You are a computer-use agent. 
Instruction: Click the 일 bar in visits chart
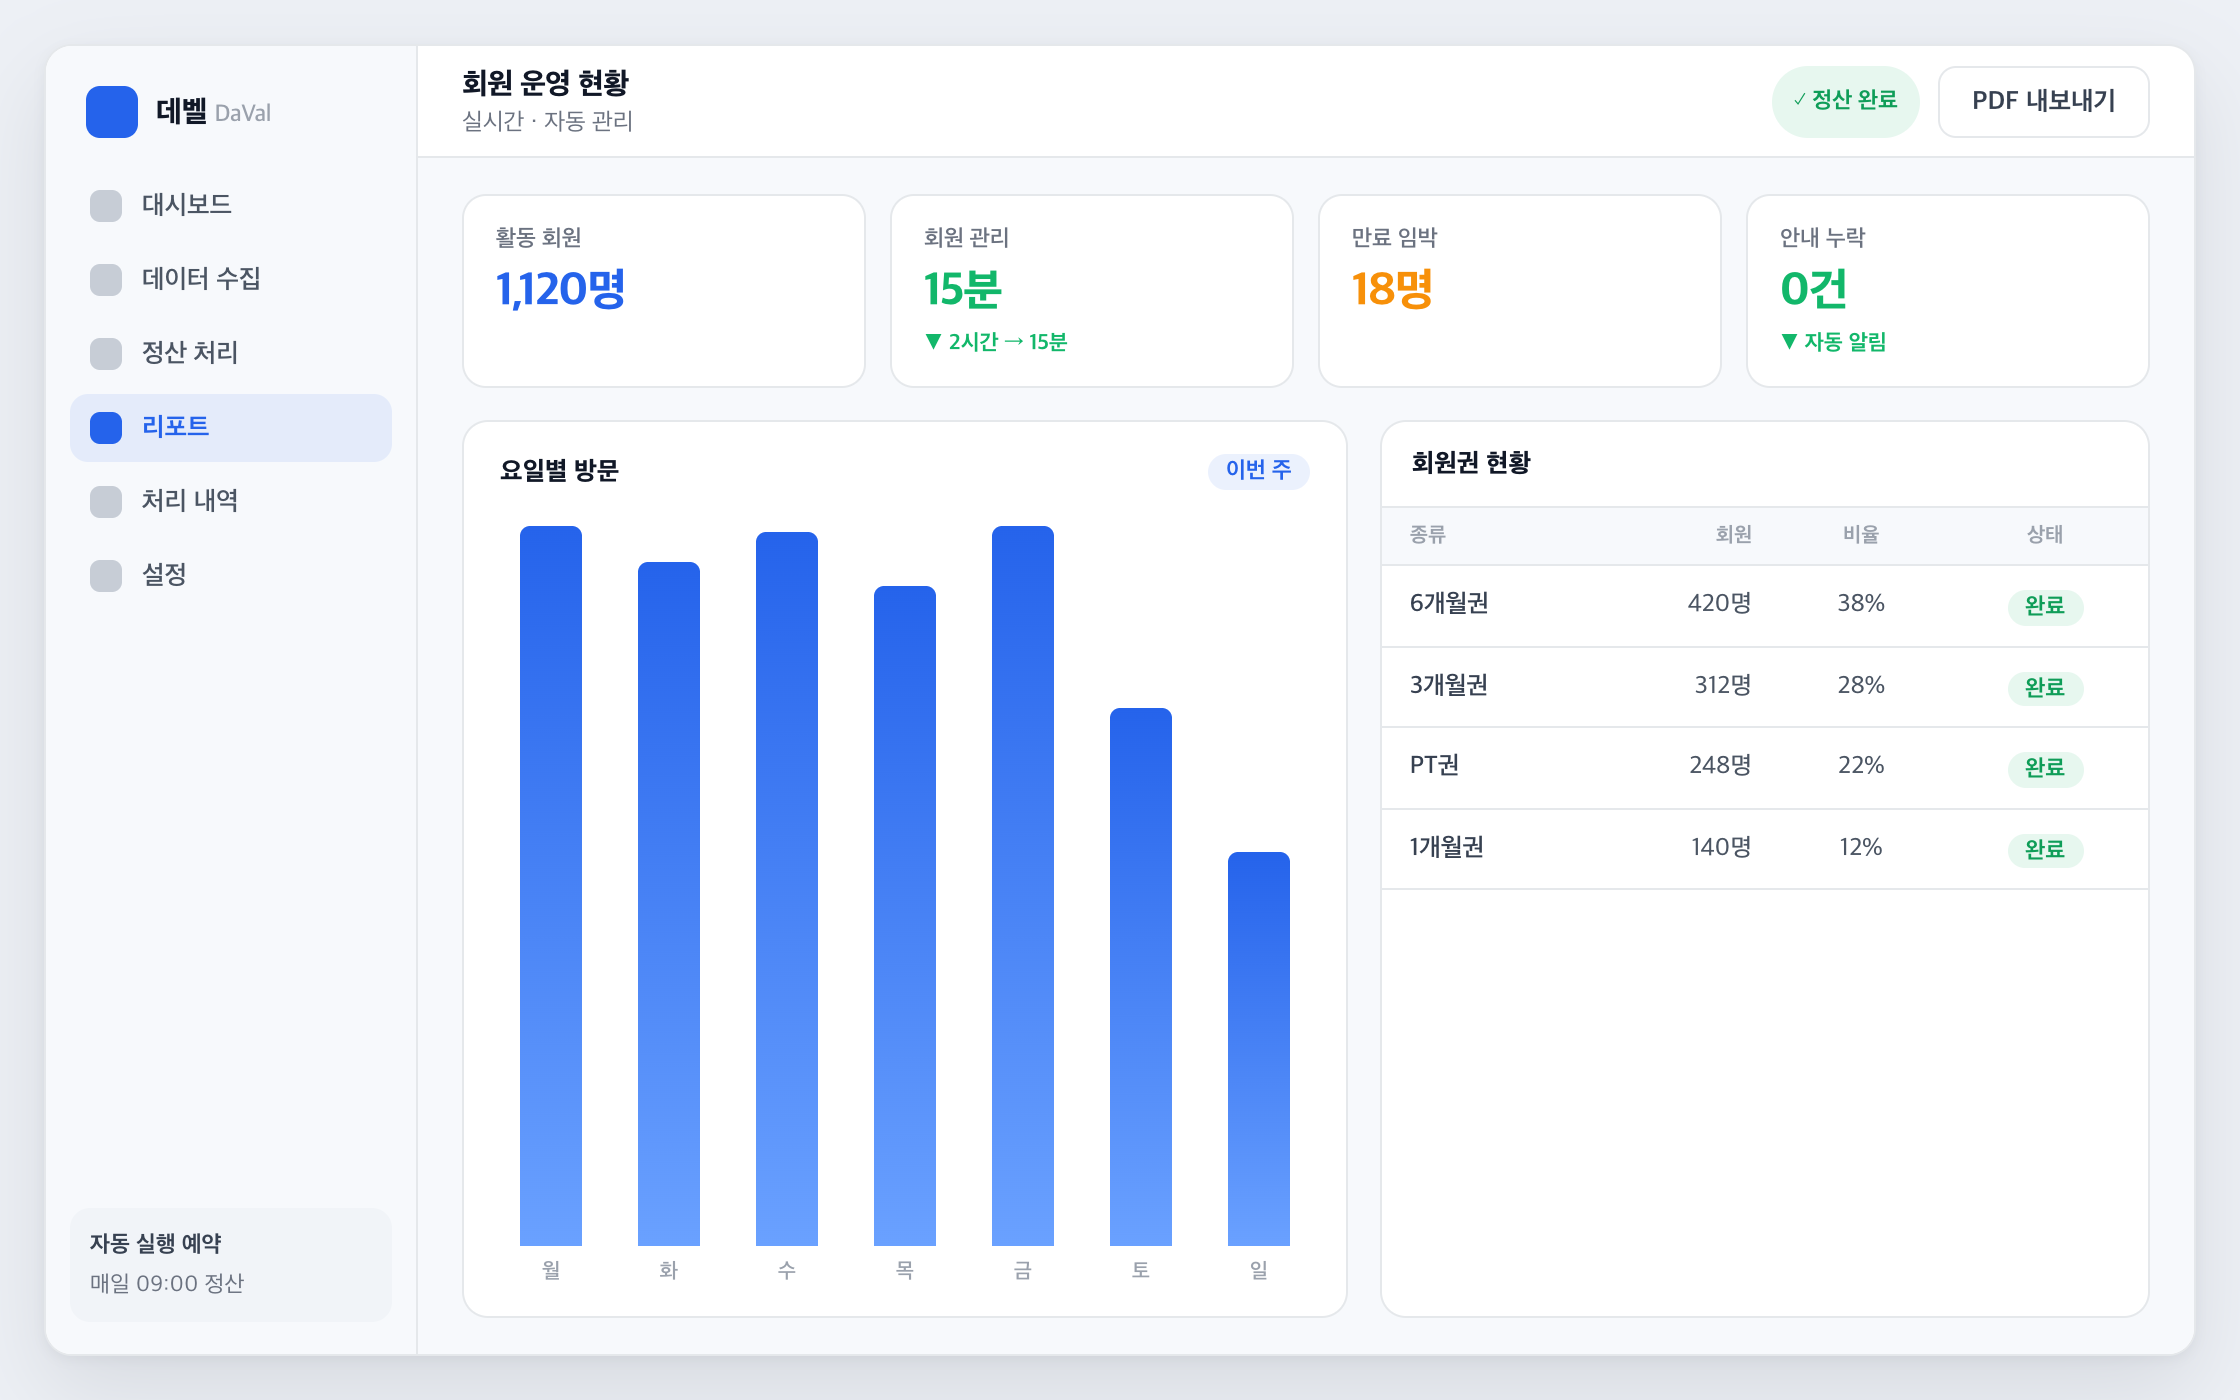point(1258,1048)
